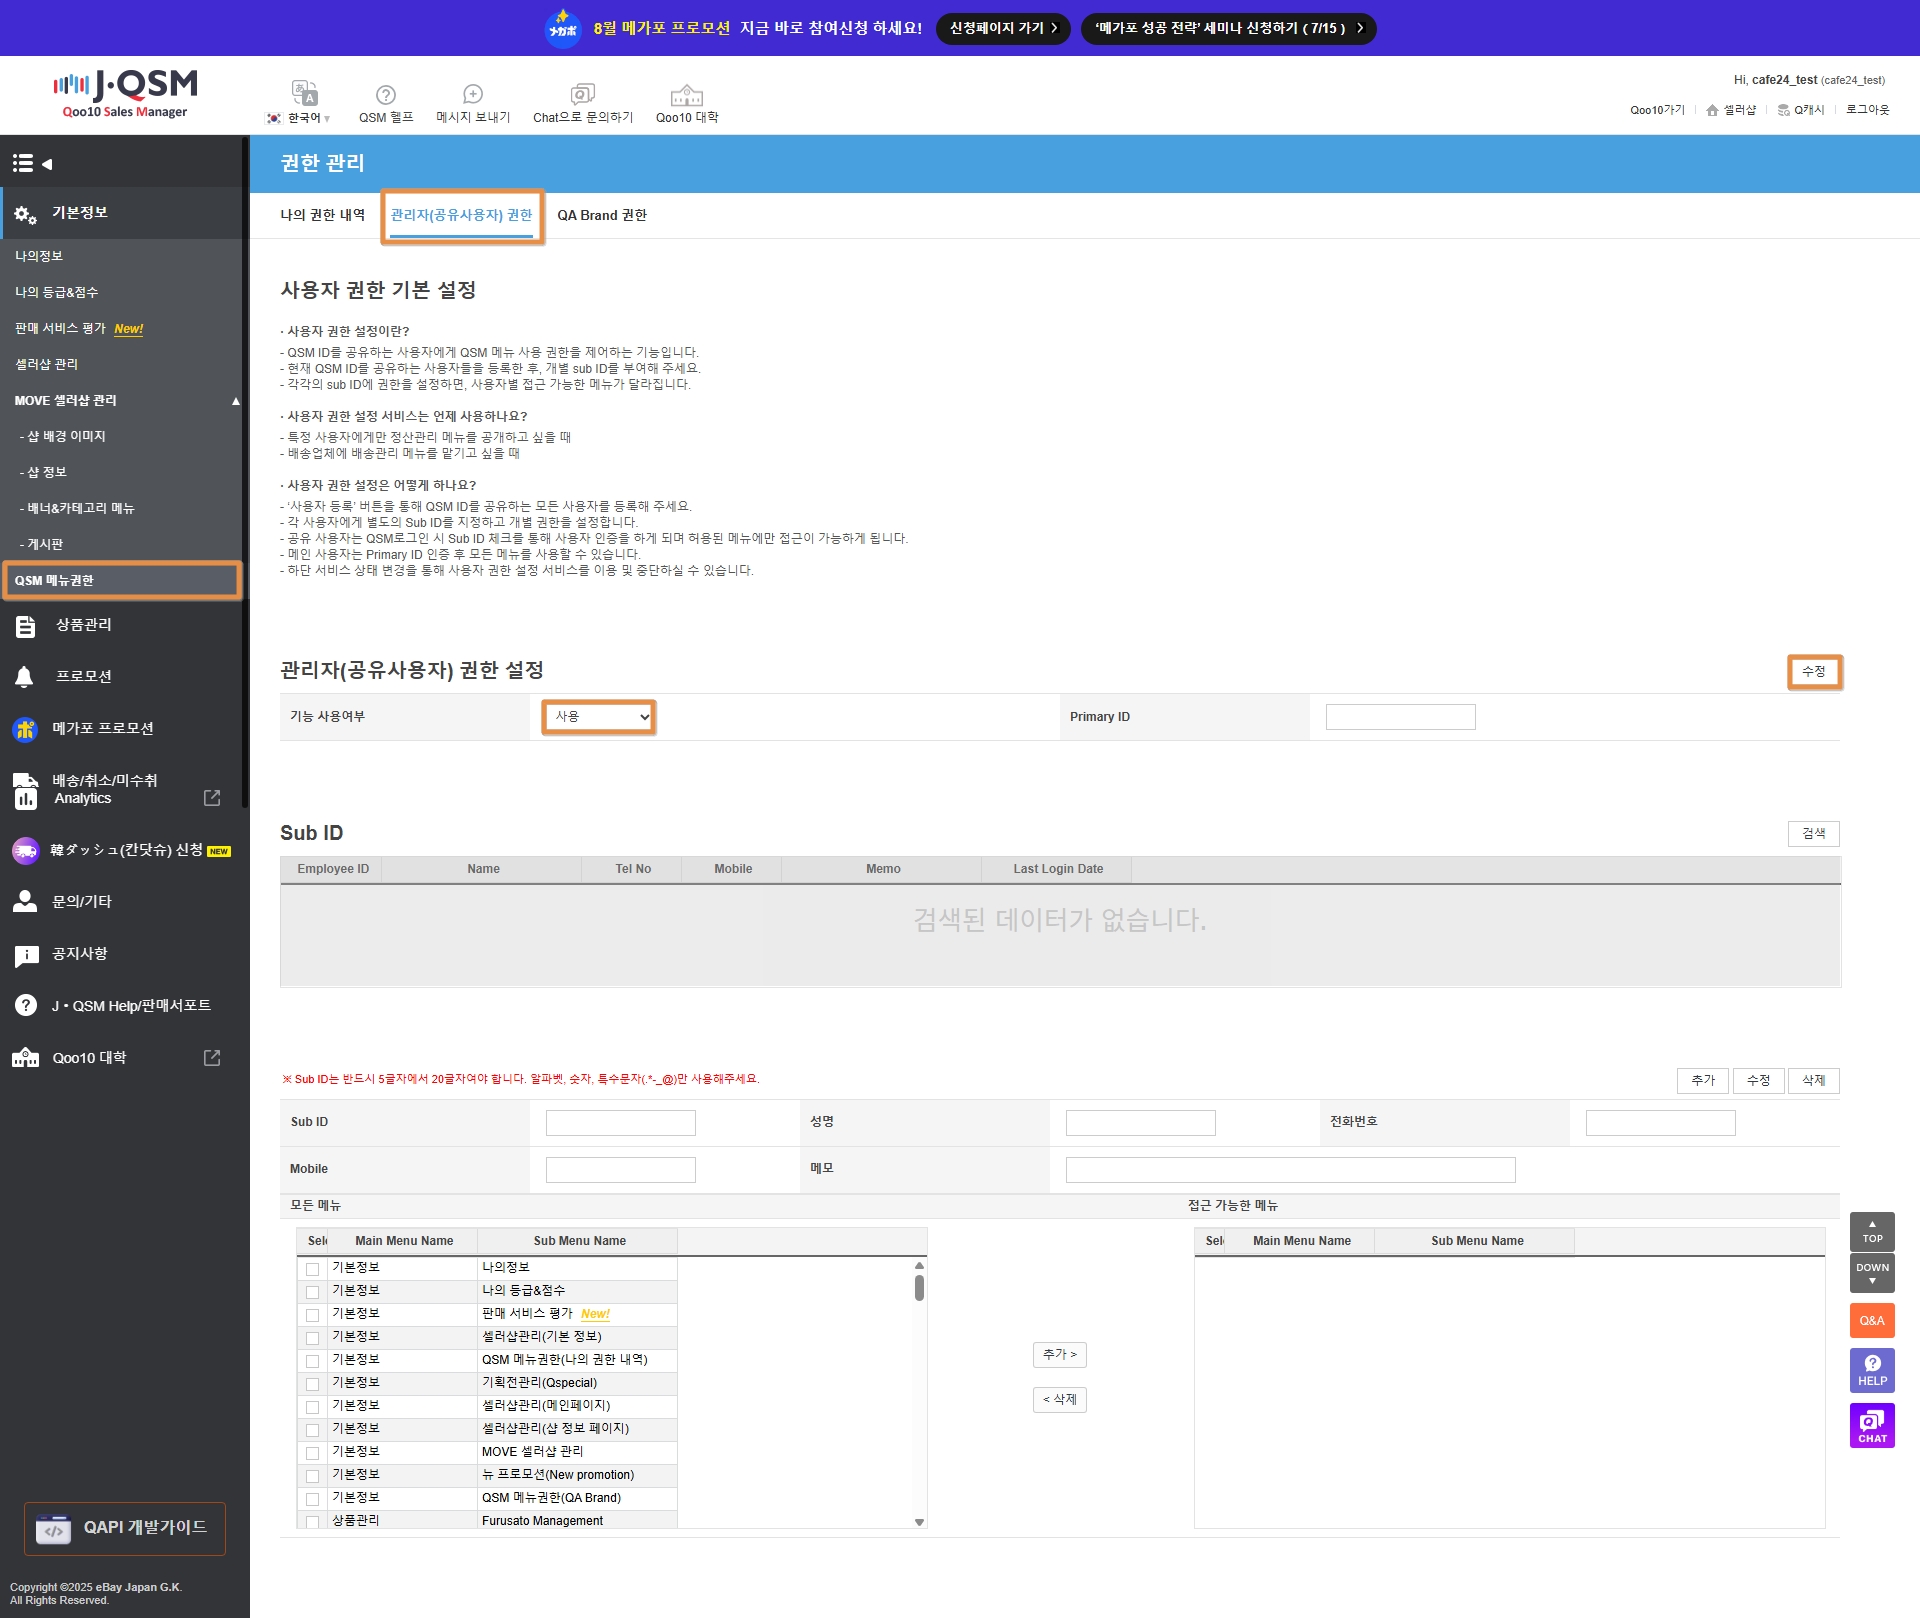Check the 나의 등급&점수 row checkbox
1920x1618 pixels.
click(x=313, y=1292)
